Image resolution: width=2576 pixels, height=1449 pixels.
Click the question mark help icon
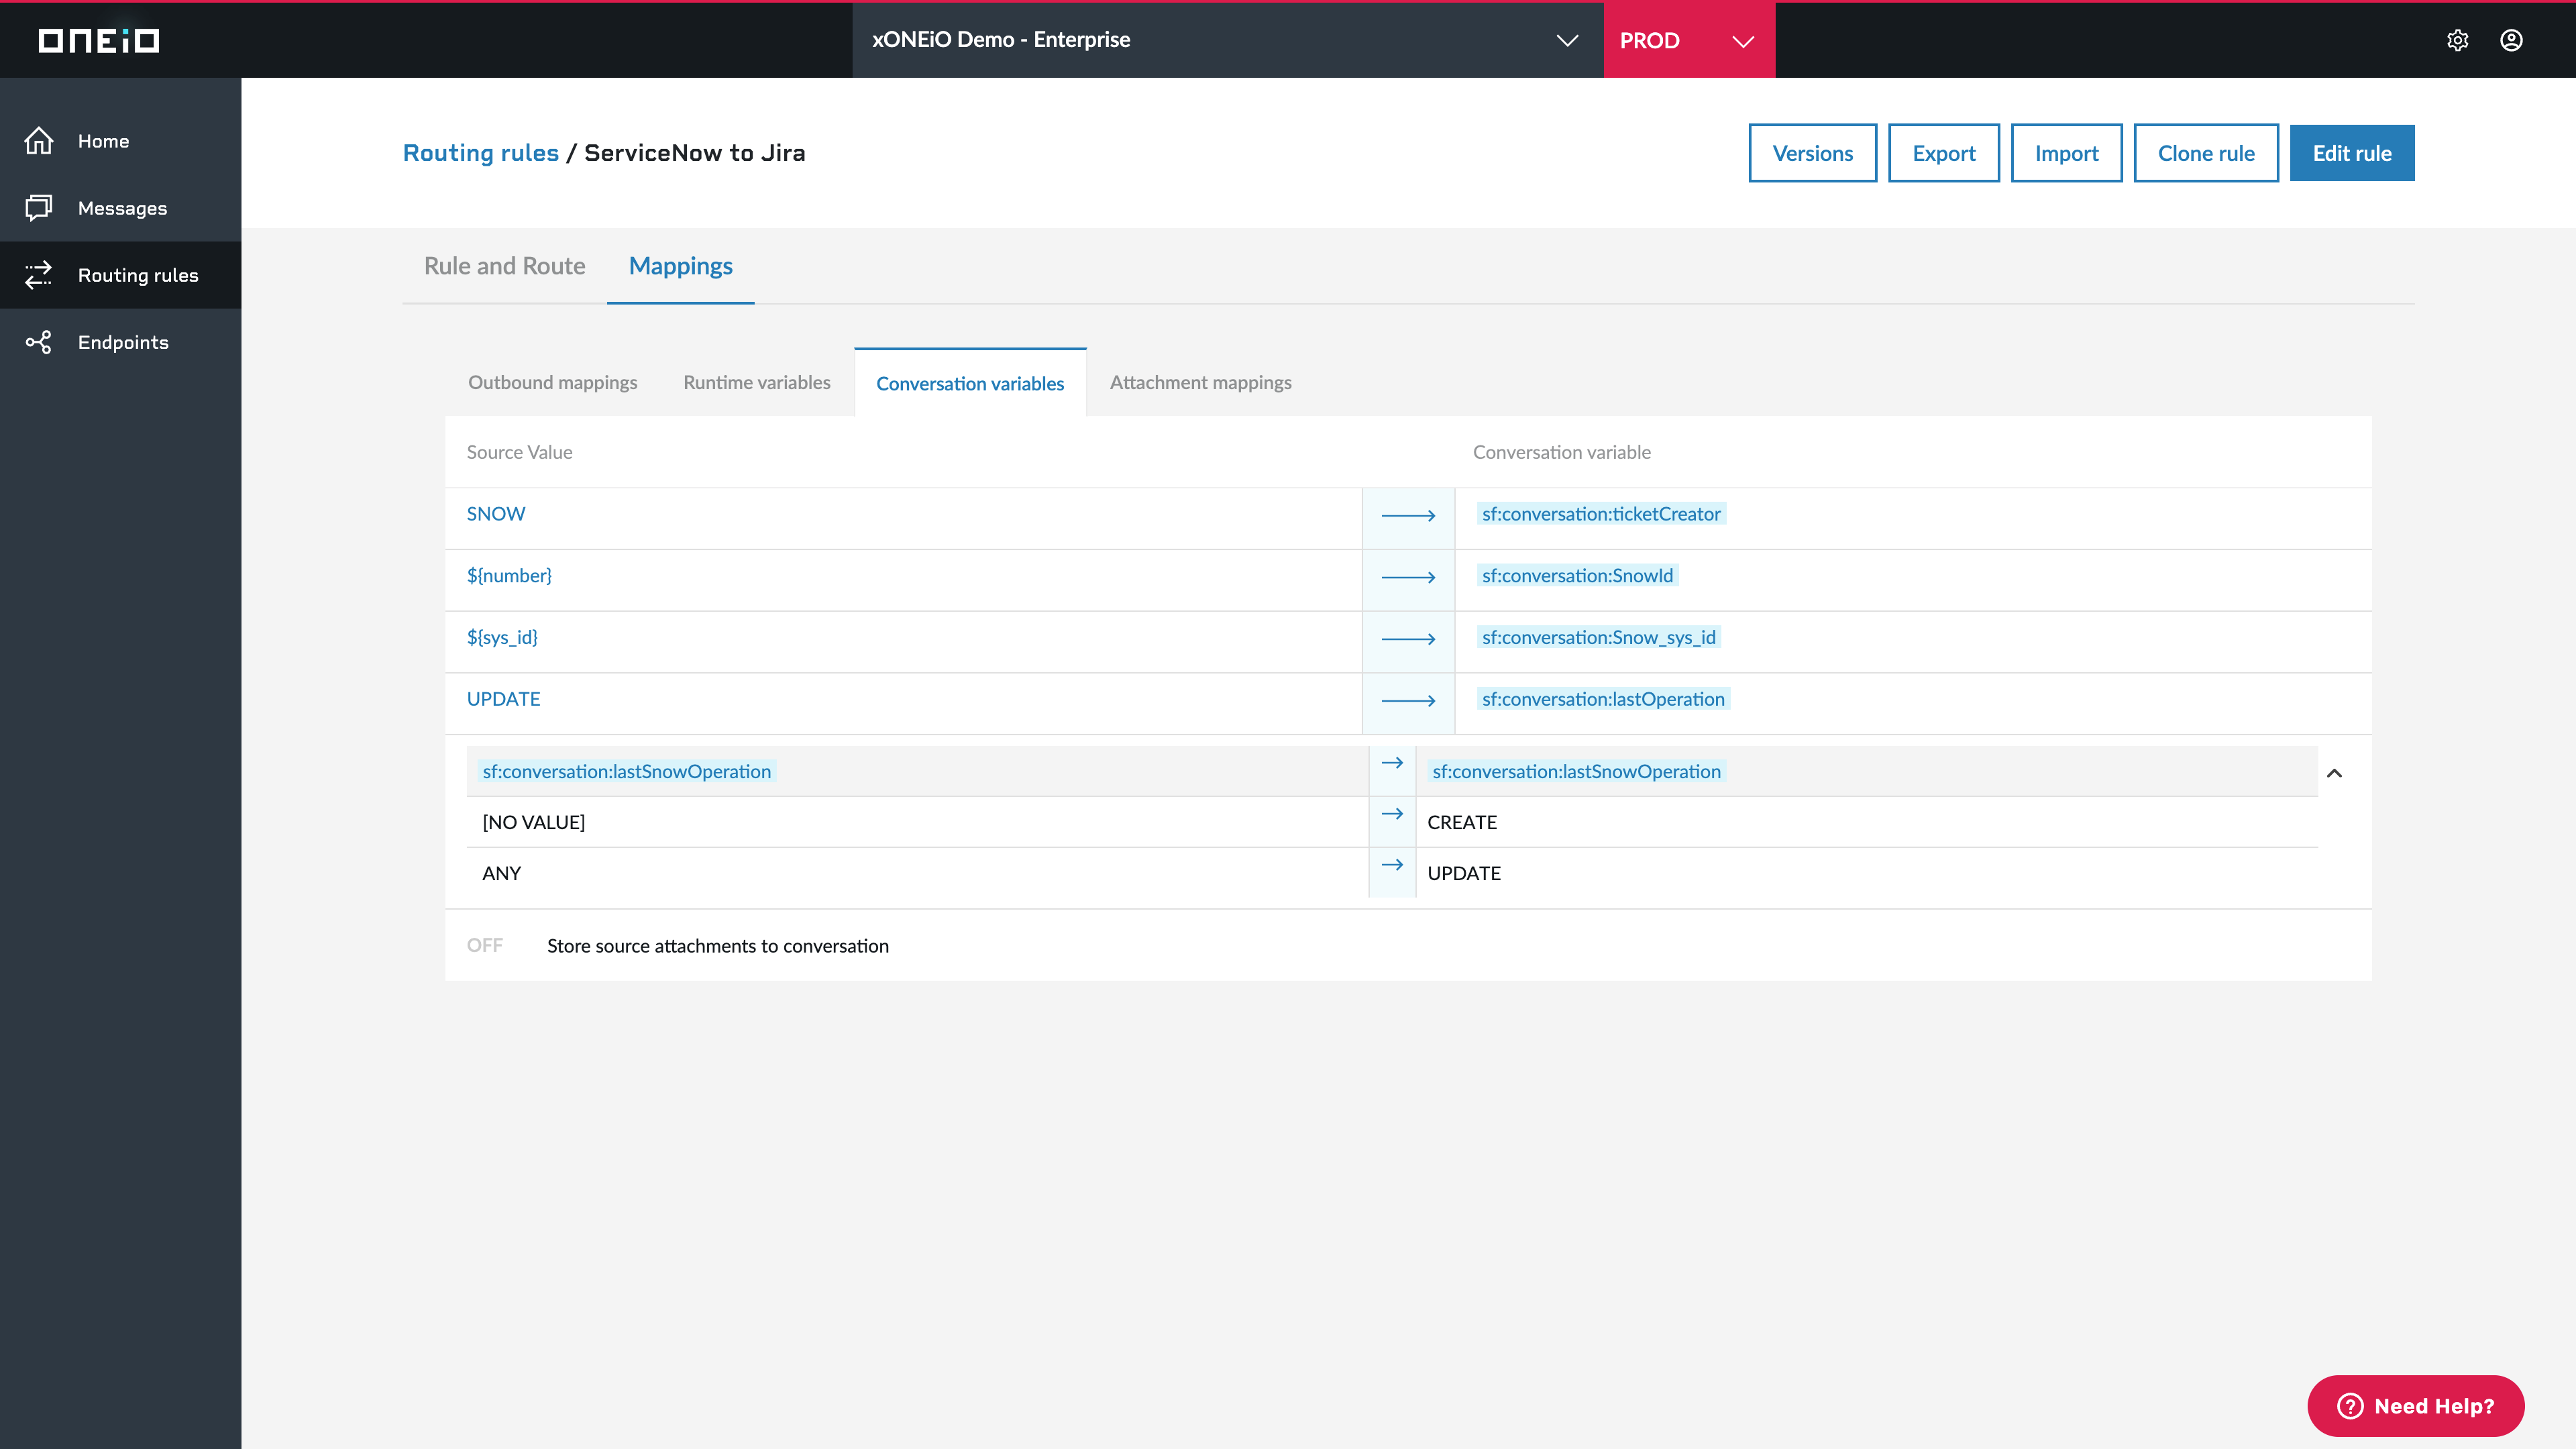click(x=2350, y=1406)
